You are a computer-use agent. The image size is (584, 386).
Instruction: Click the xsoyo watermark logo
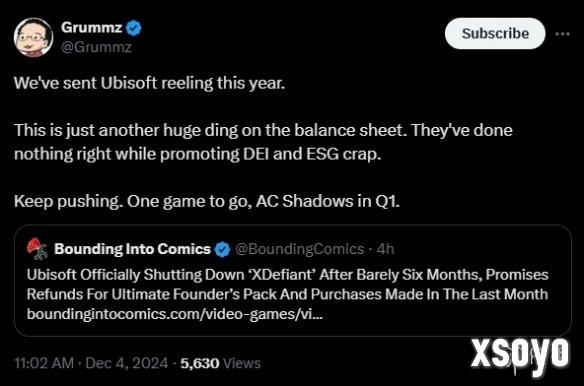pyautogui.click(x=520, y=354)
